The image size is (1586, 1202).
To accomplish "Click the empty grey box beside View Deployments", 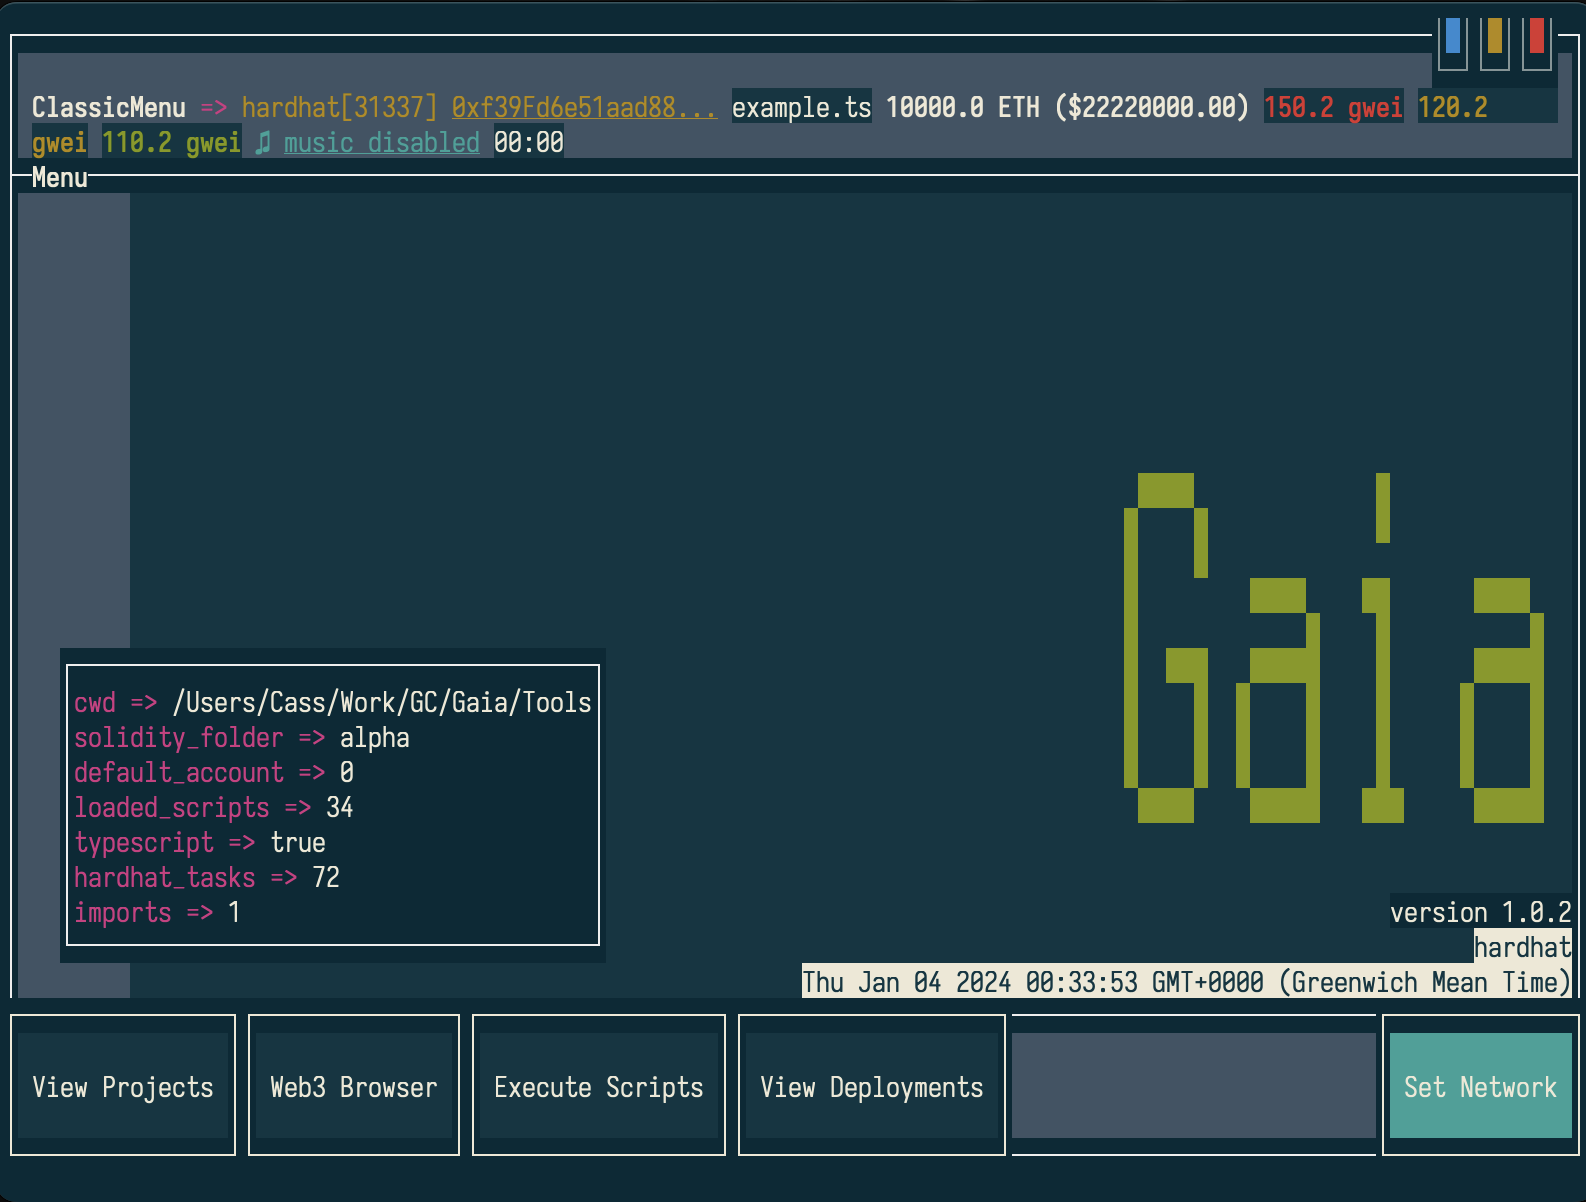I will pos(1194,1086).
